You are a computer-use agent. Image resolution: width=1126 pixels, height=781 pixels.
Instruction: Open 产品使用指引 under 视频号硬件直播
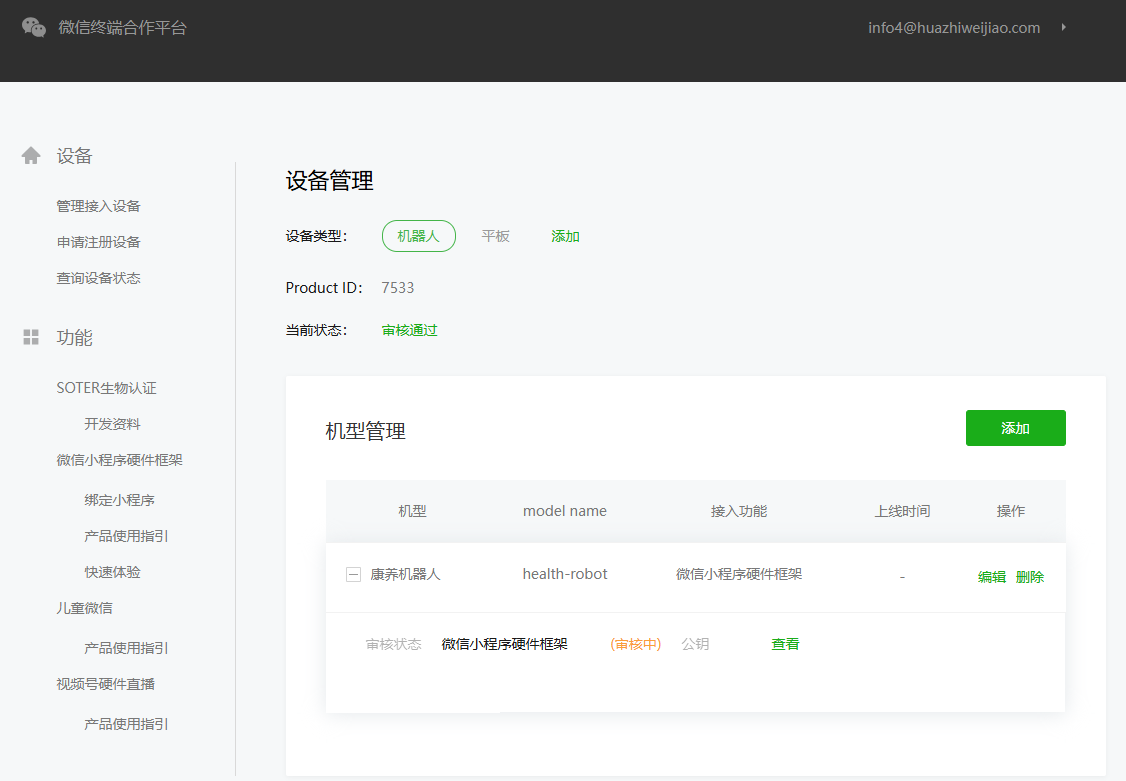click(x=126, y=724)
